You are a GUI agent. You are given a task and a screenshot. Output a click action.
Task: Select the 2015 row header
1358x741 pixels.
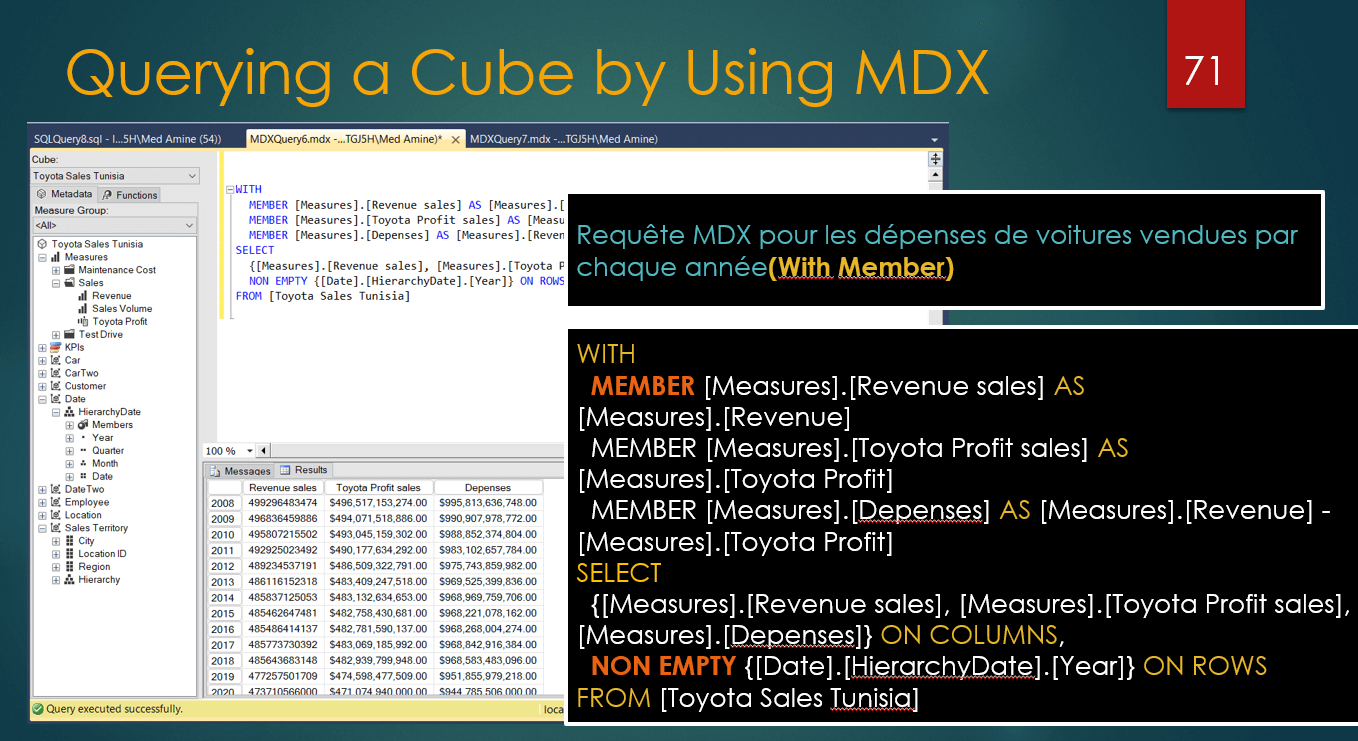(x=223, y=613)
